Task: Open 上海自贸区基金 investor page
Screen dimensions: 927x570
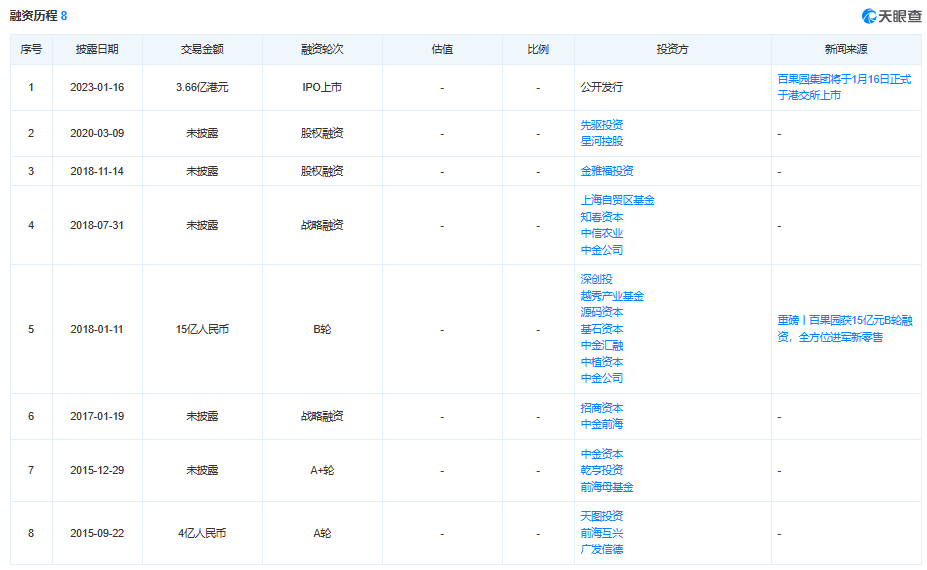Action: (x=617, y=200)
